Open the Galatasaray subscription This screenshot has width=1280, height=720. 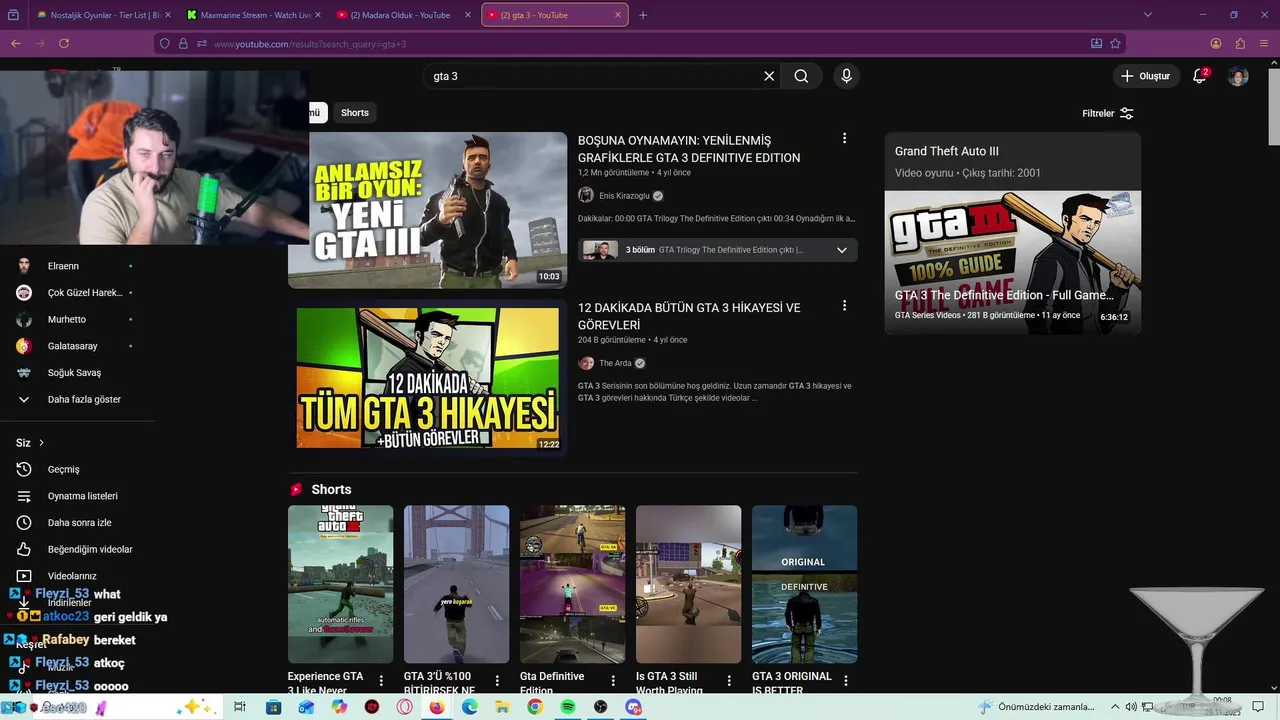tap(72, 346)
